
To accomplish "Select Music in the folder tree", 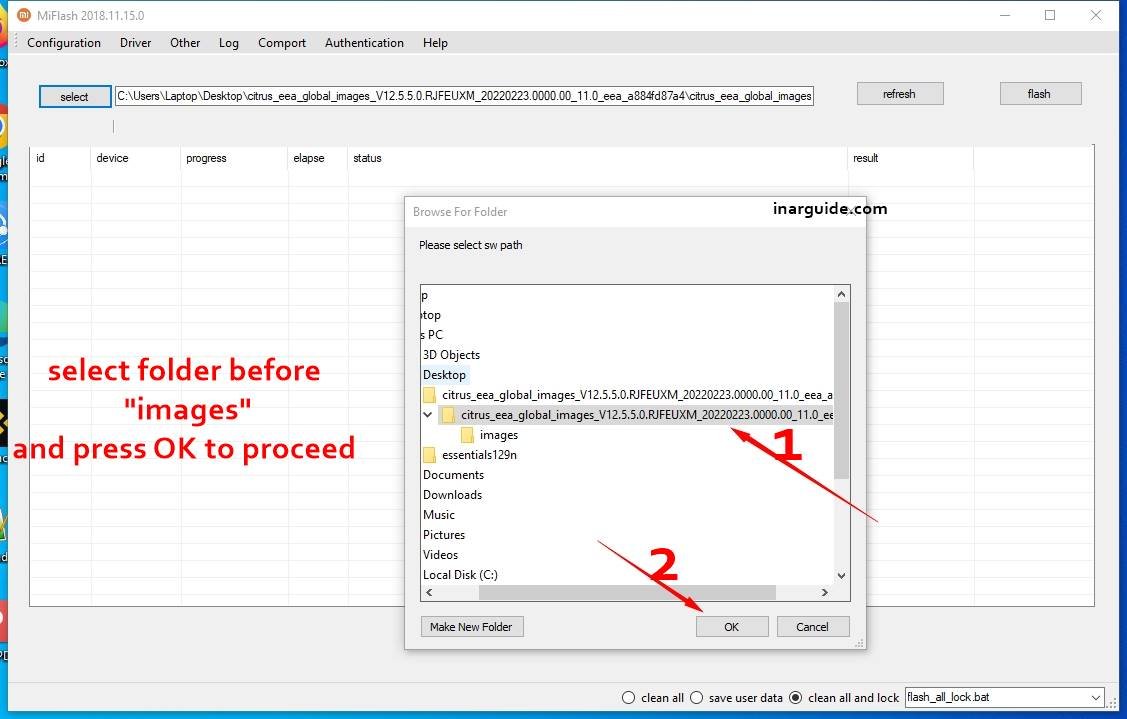I will coord(439,516).
